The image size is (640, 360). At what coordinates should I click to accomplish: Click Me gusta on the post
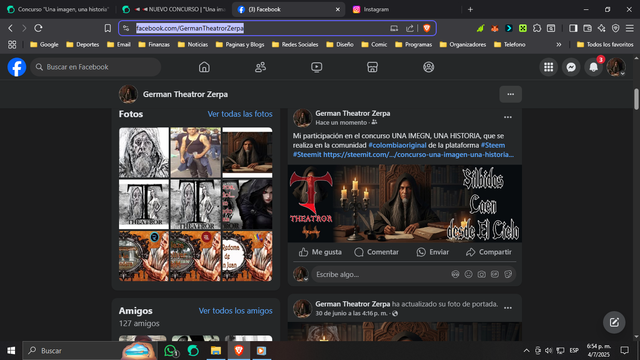coord(320,252)
